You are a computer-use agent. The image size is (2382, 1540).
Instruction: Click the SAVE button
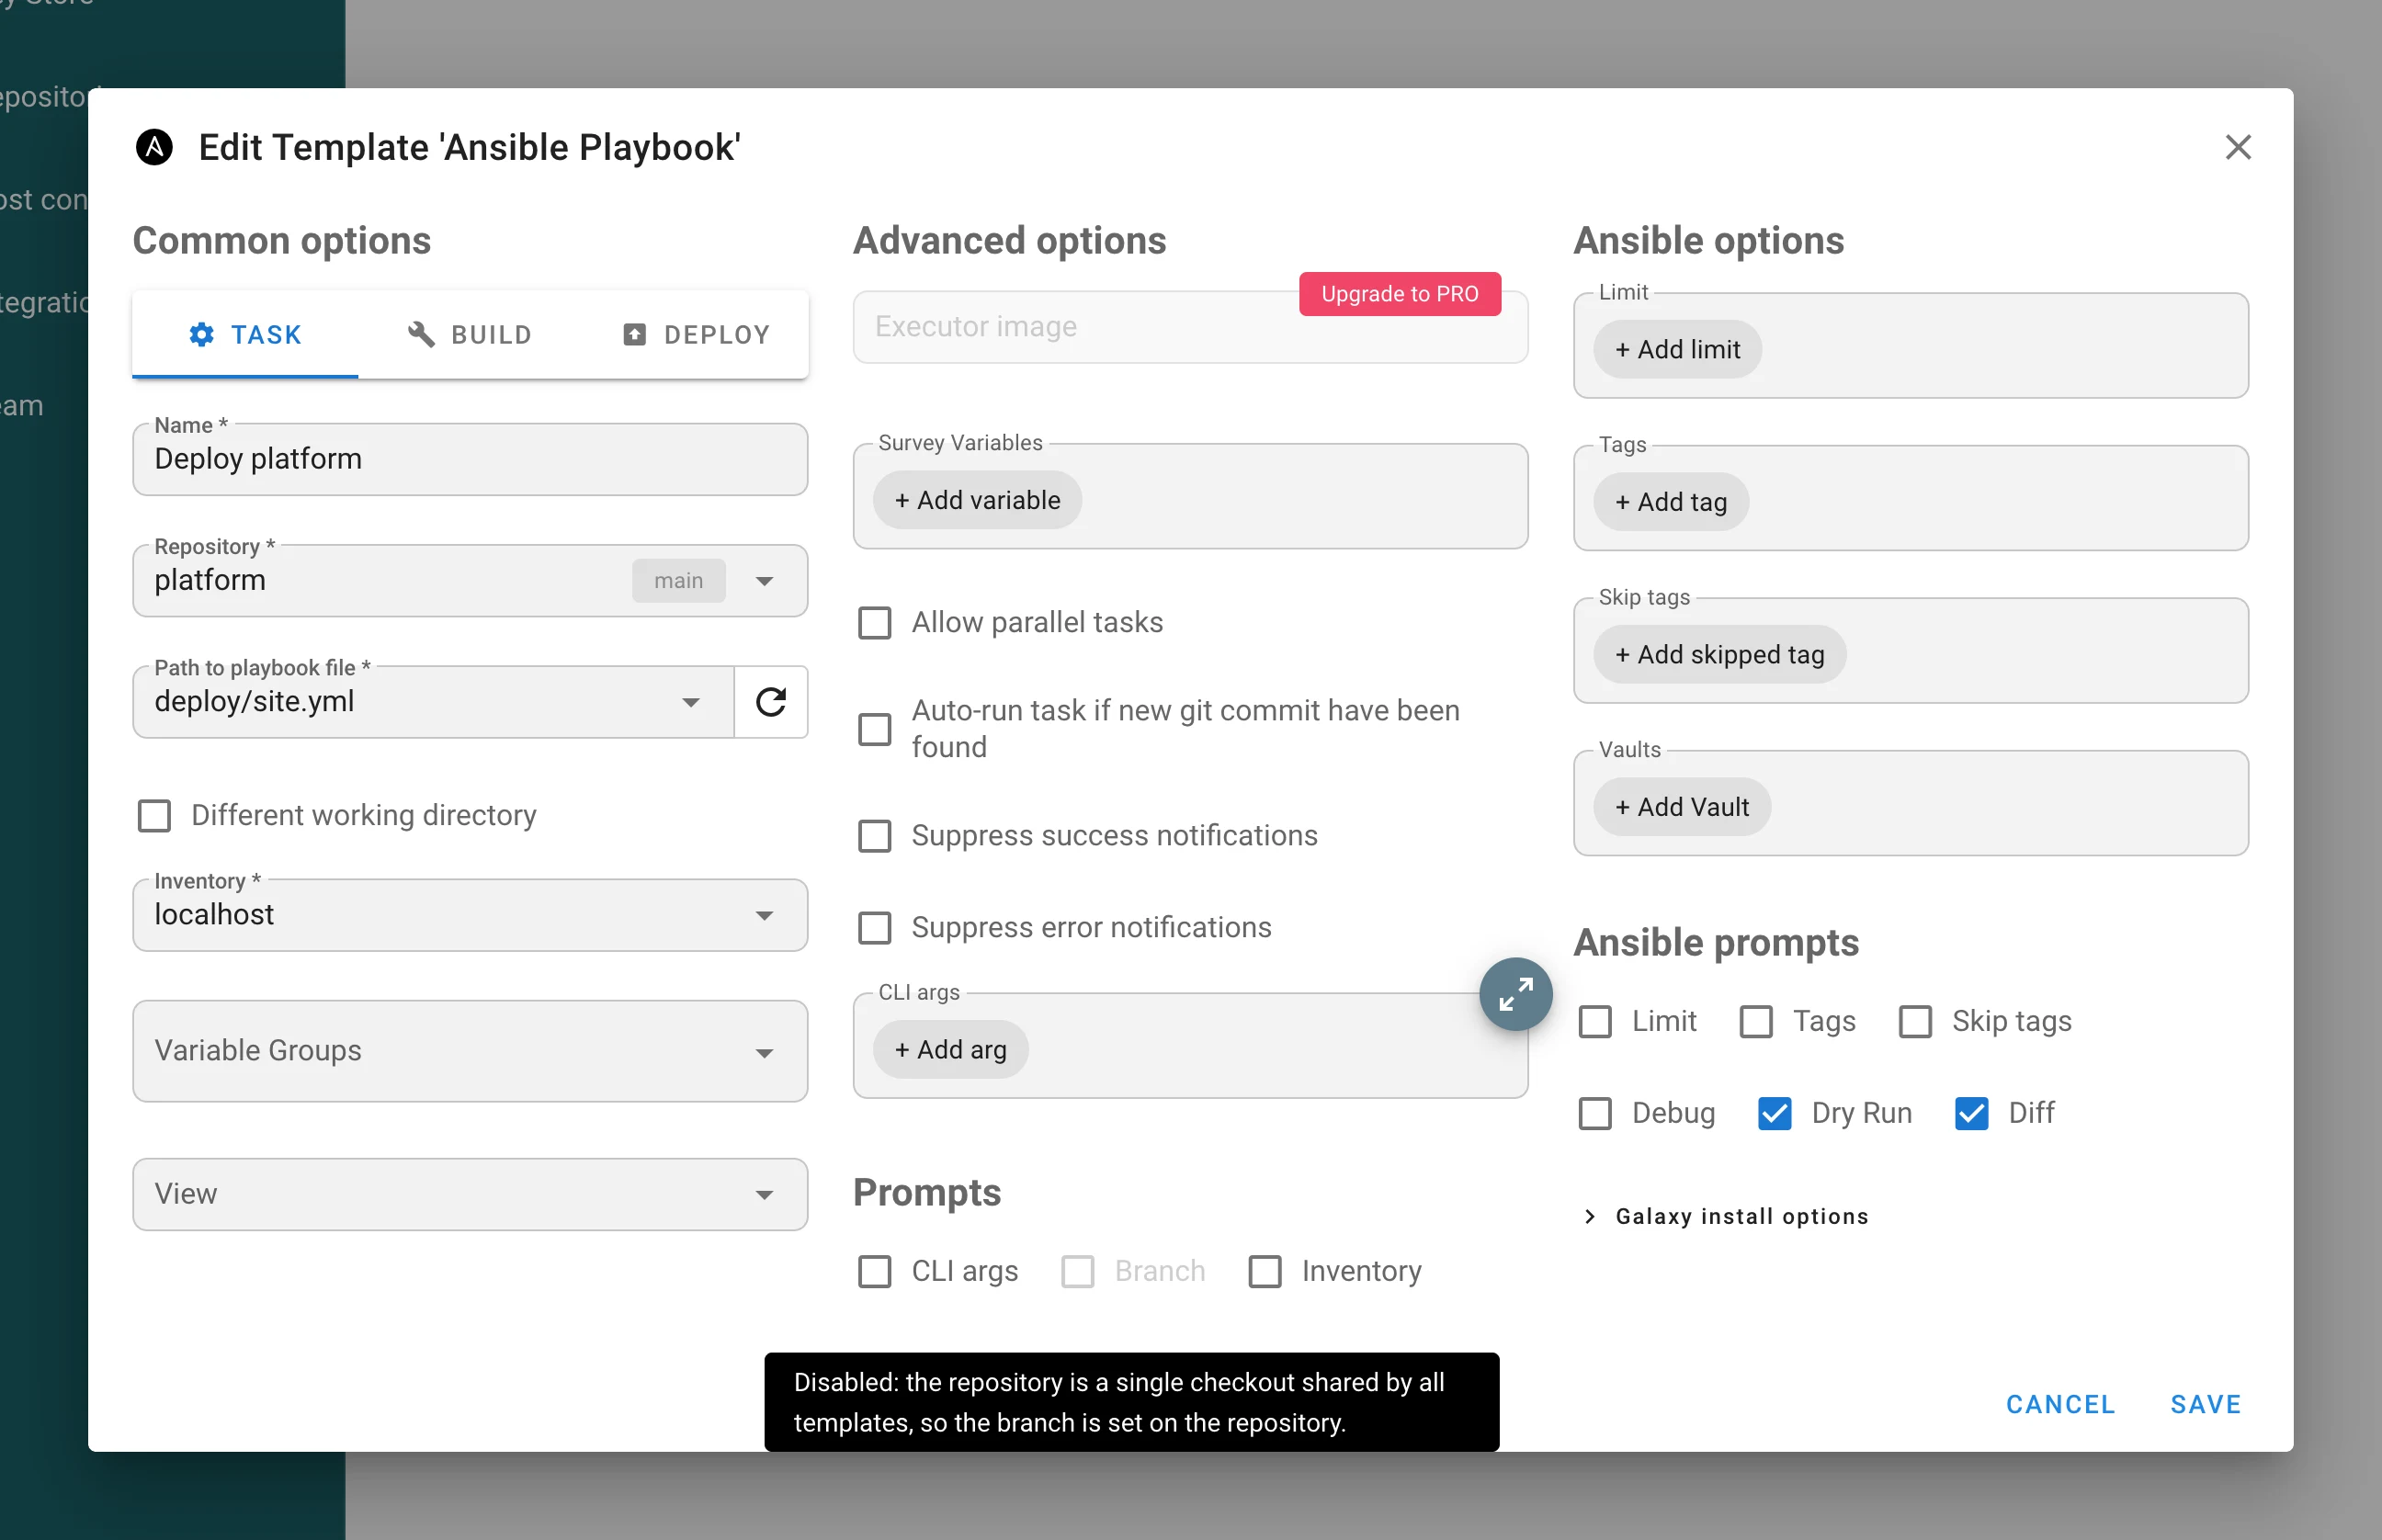click(2205, 1404)
